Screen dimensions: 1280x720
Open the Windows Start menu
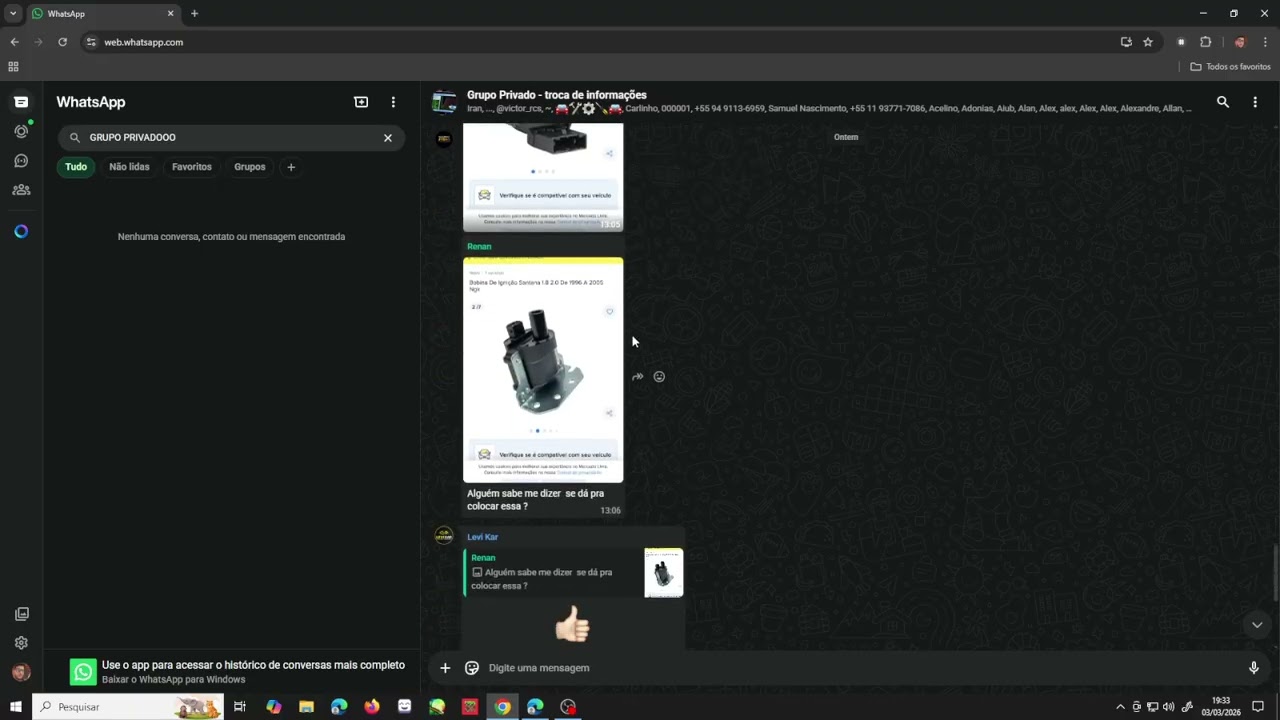(x=16, y=707)
